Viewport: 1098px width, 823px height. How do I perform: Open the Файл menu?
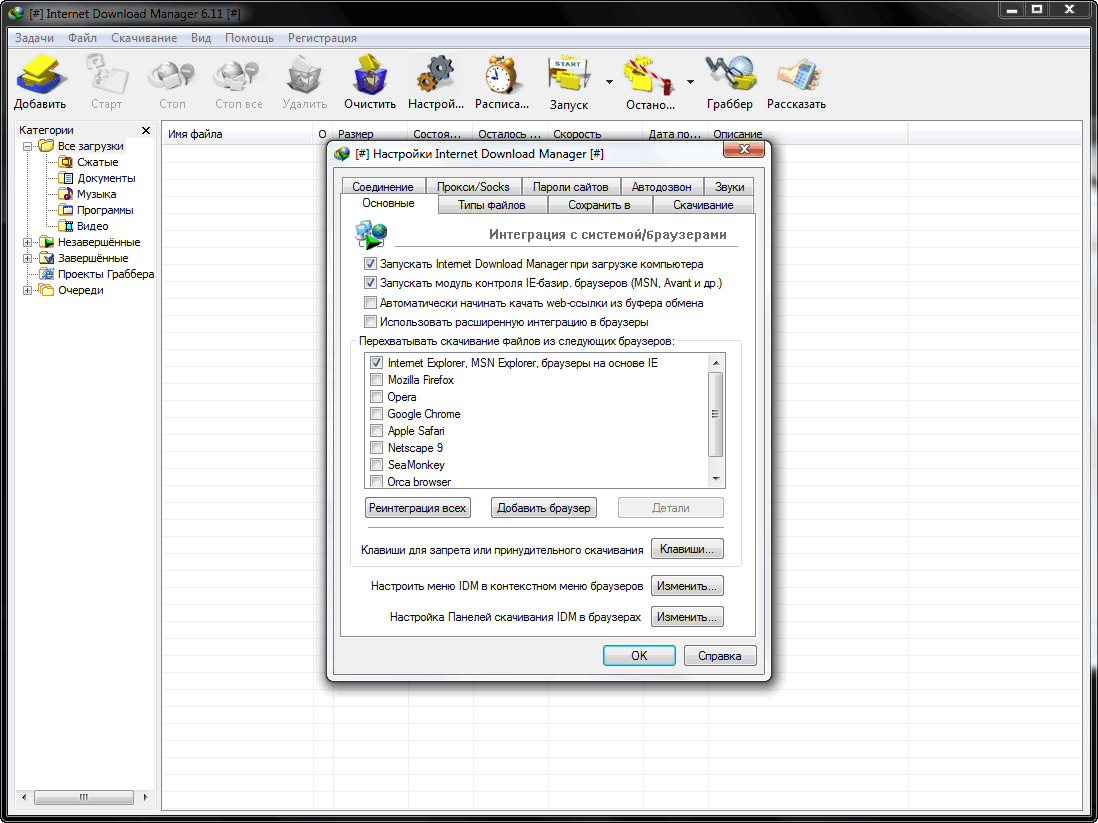point(83,38)
